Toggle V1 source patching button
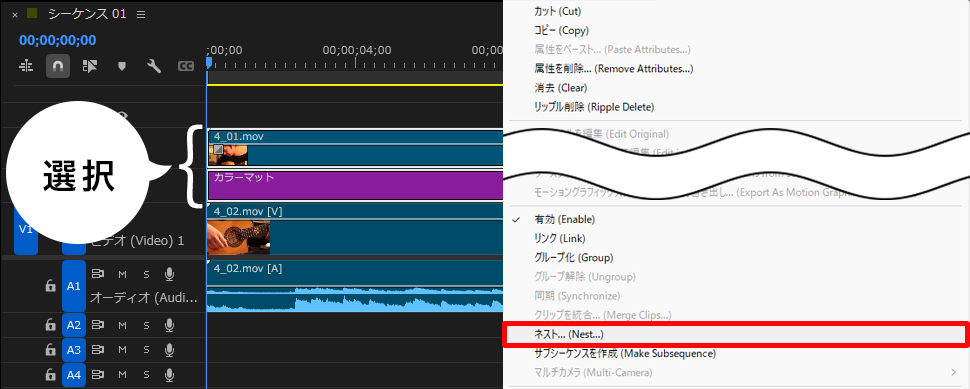This screenshot has width=970, height=389. (26, 229)
